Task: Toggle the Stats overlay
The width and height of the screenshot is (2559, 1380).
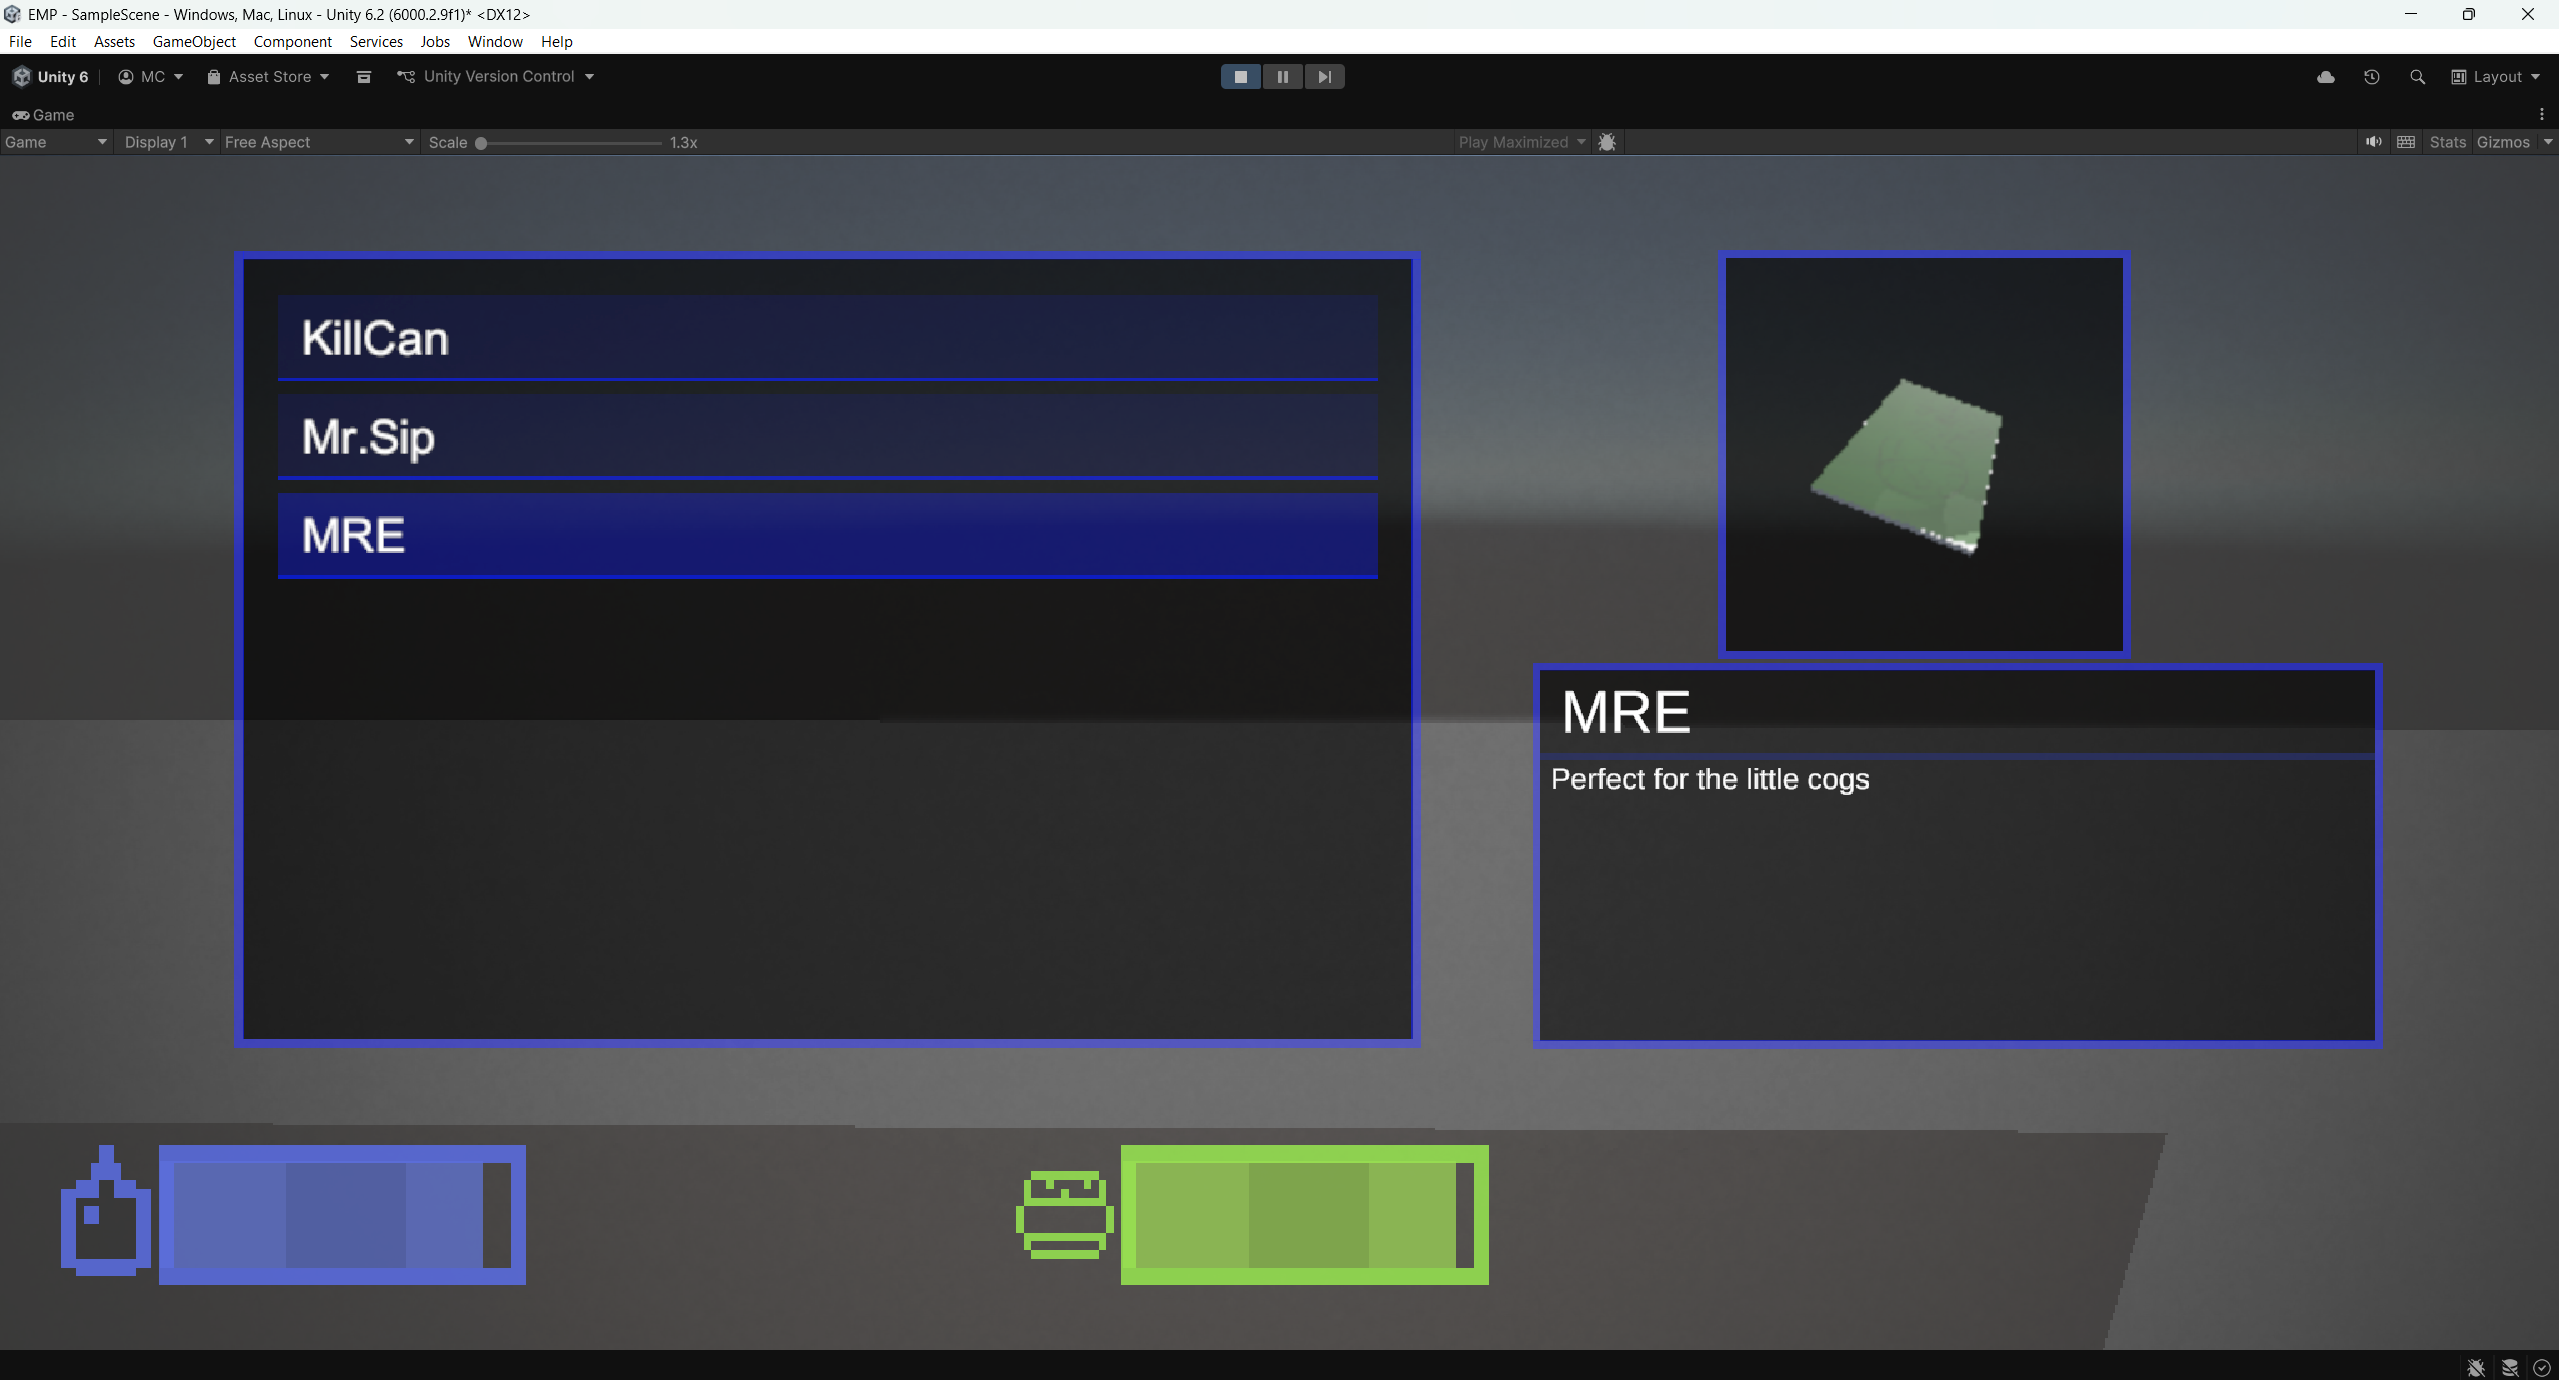Action: [2447, 142]
